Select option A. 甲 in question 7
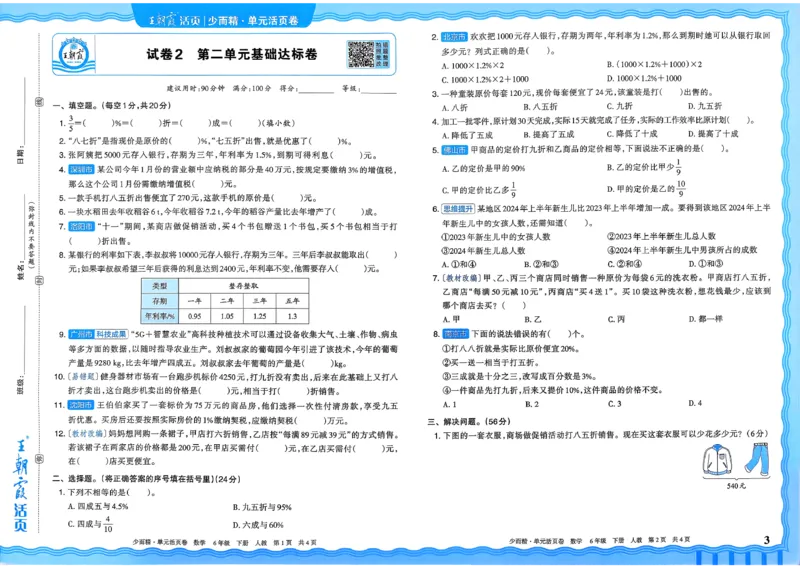 tap(451, 319)
